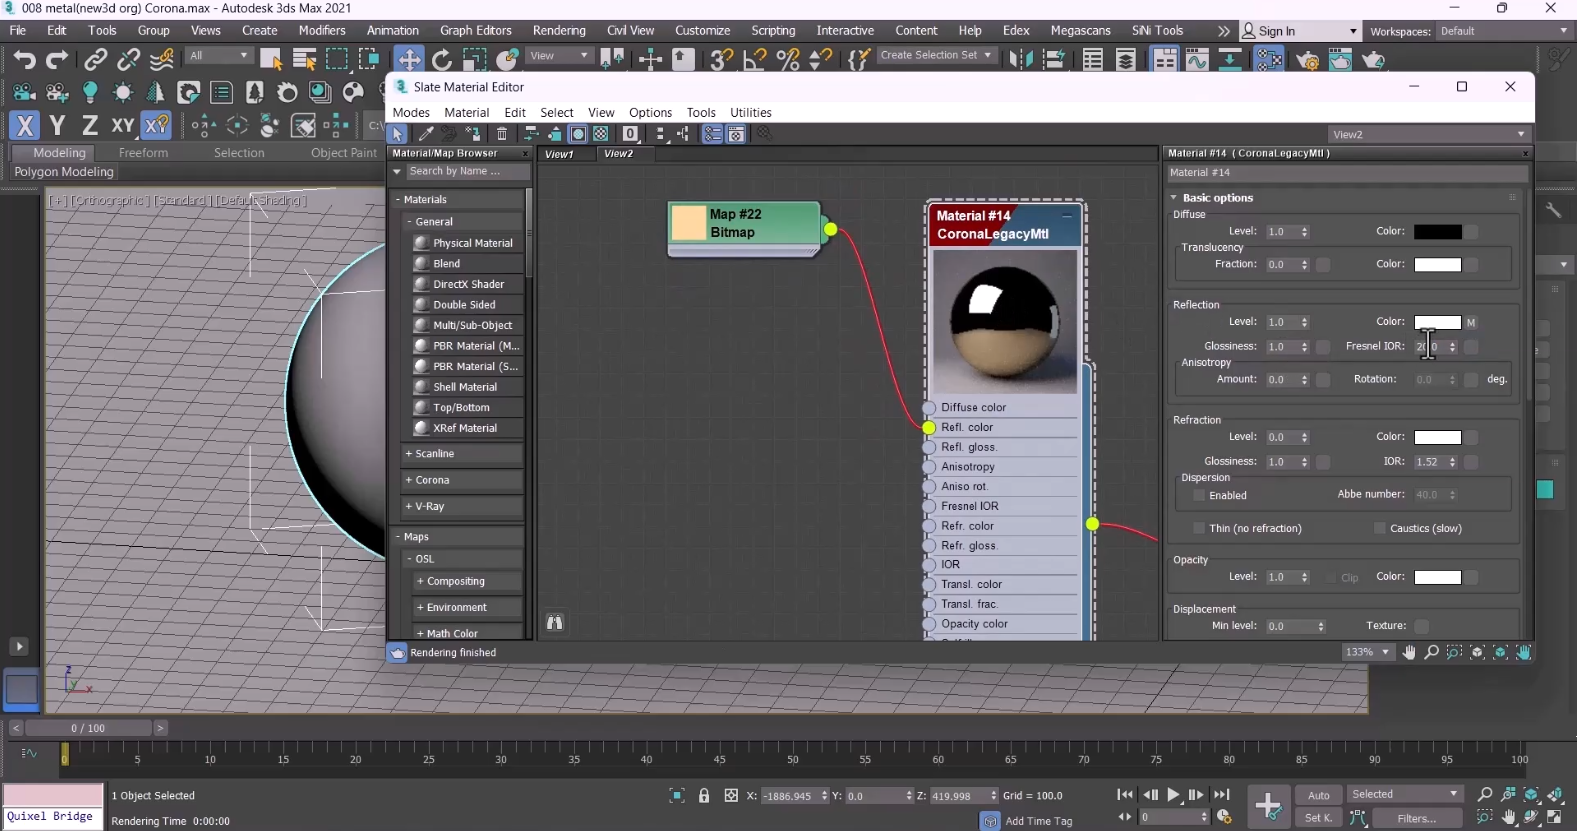The image size is (1577, 831).
Task: Expand the V-Ray category
Action: tap(409, 507)
